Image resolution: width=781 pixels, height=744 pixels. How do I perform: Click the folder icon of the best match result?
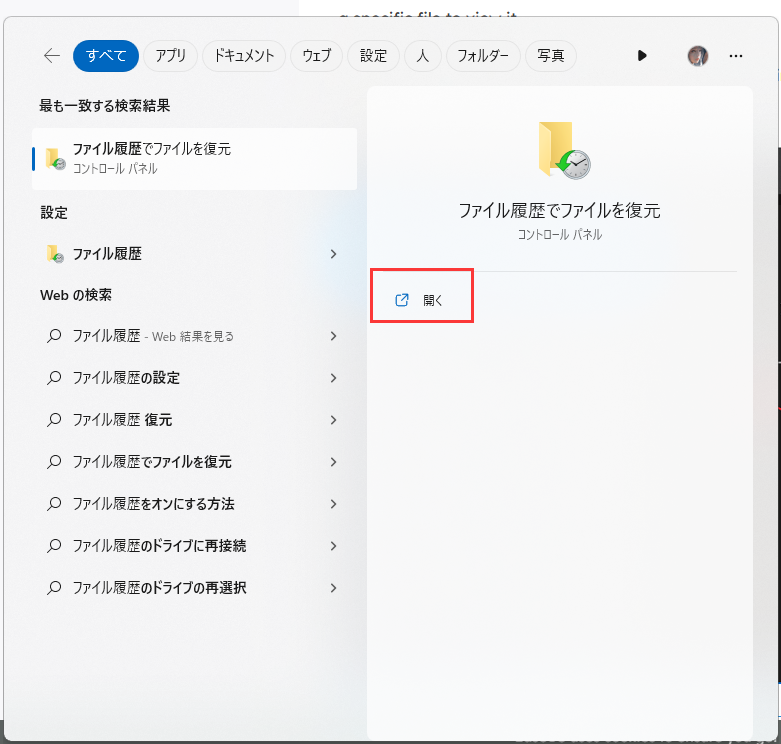(55, 158)
